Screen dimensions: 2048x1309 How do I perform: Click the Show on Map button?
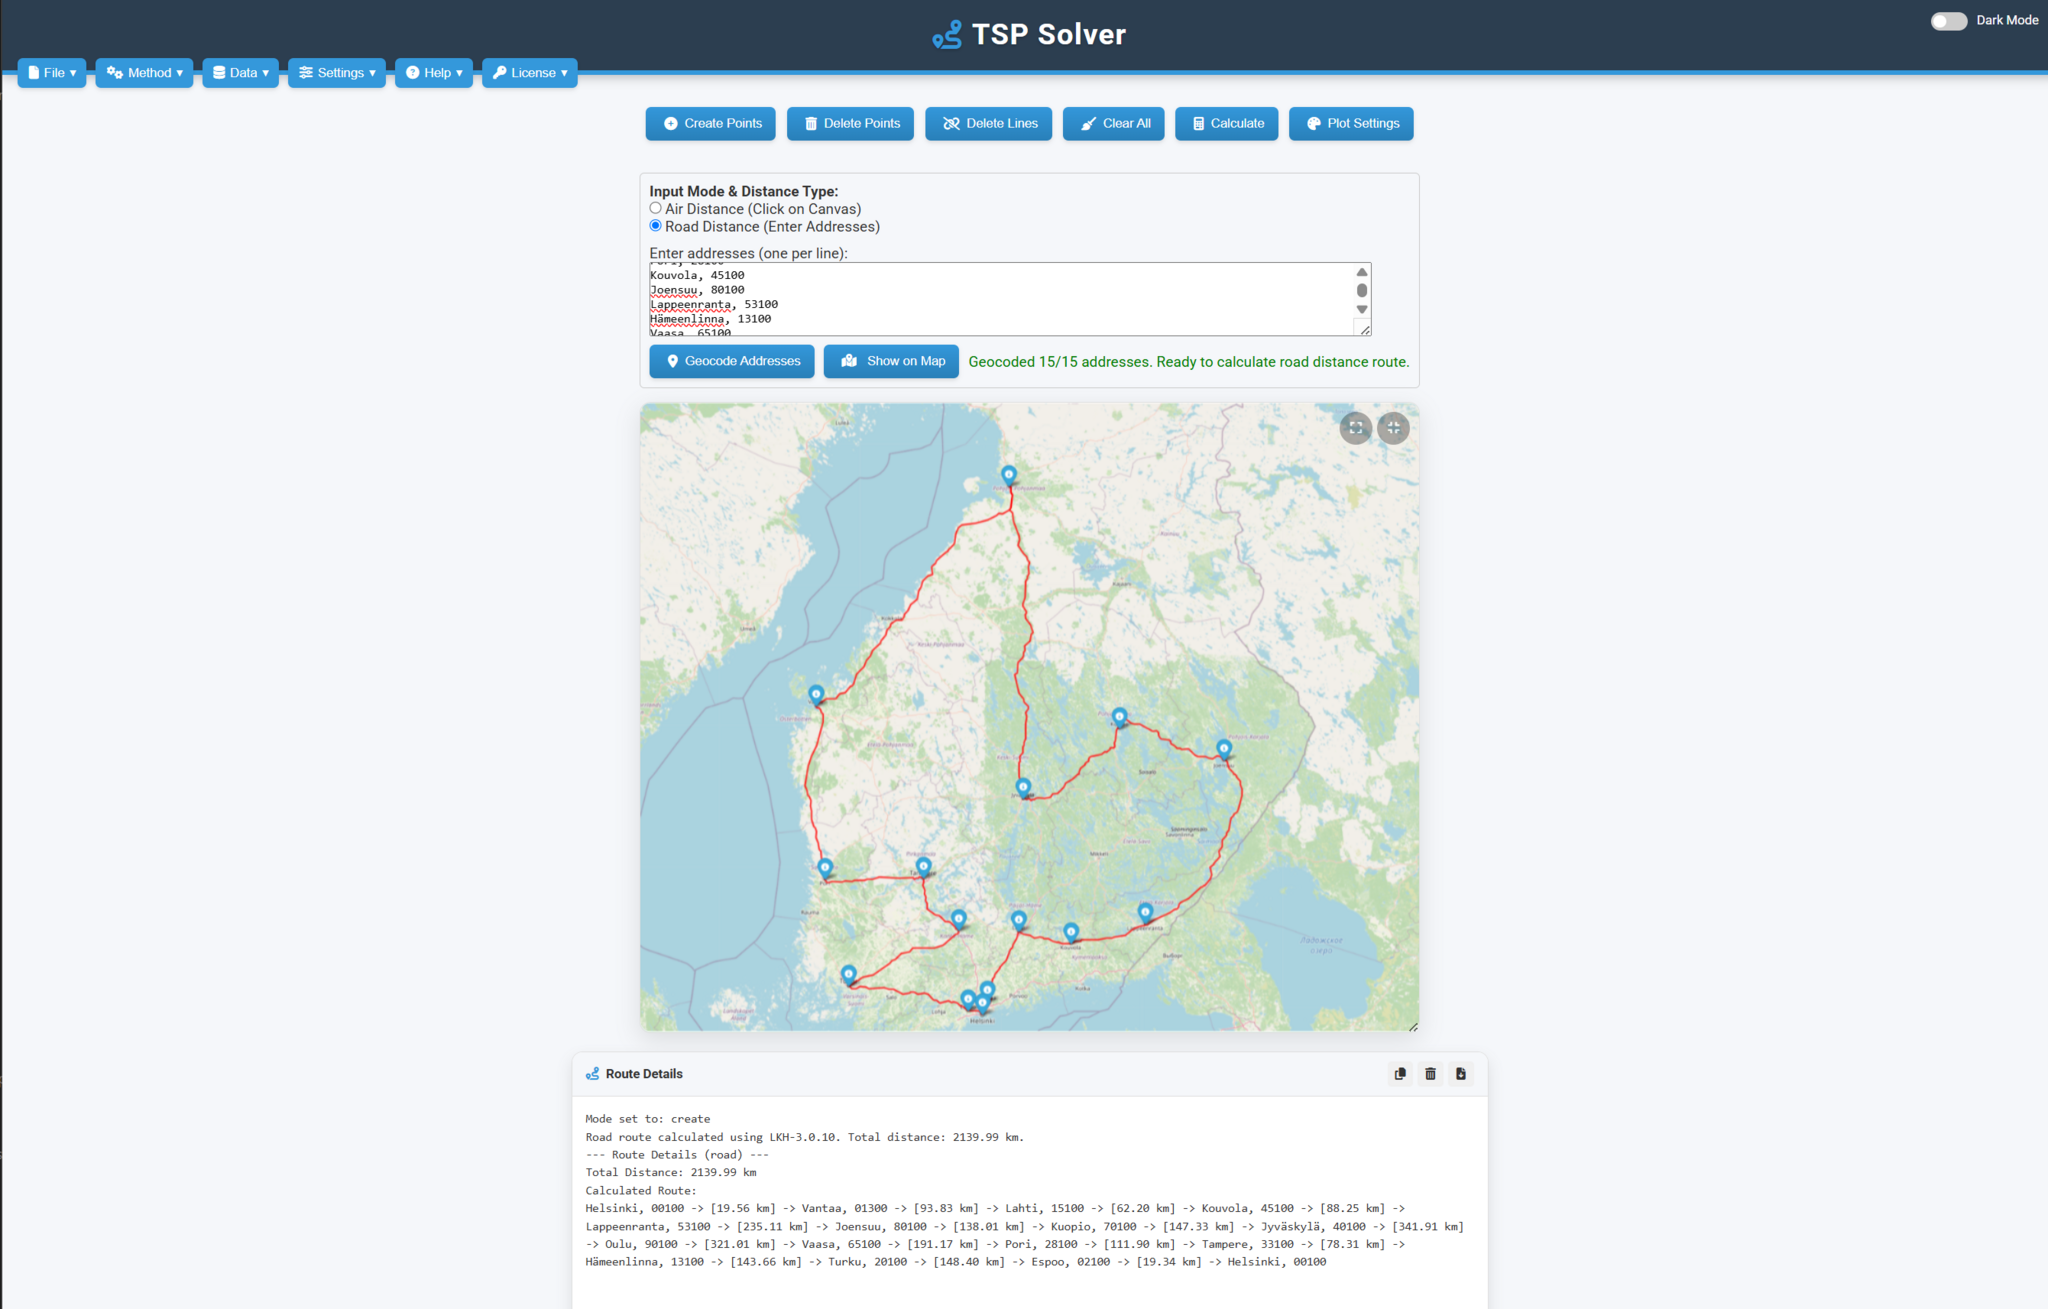891,361
